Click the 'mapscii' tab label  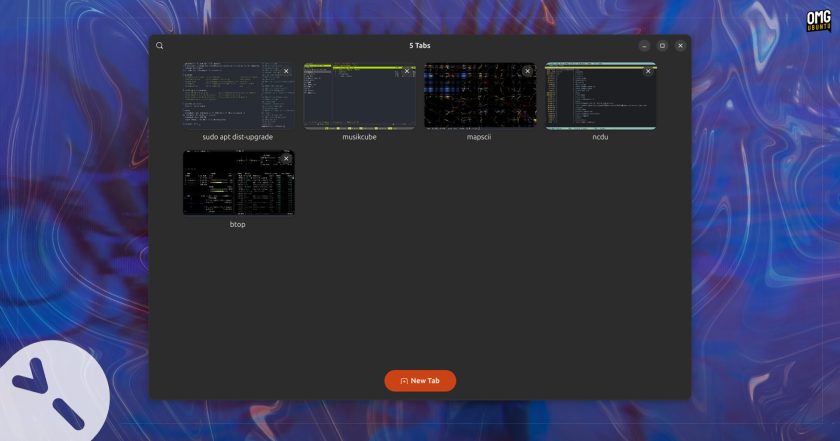479,137
